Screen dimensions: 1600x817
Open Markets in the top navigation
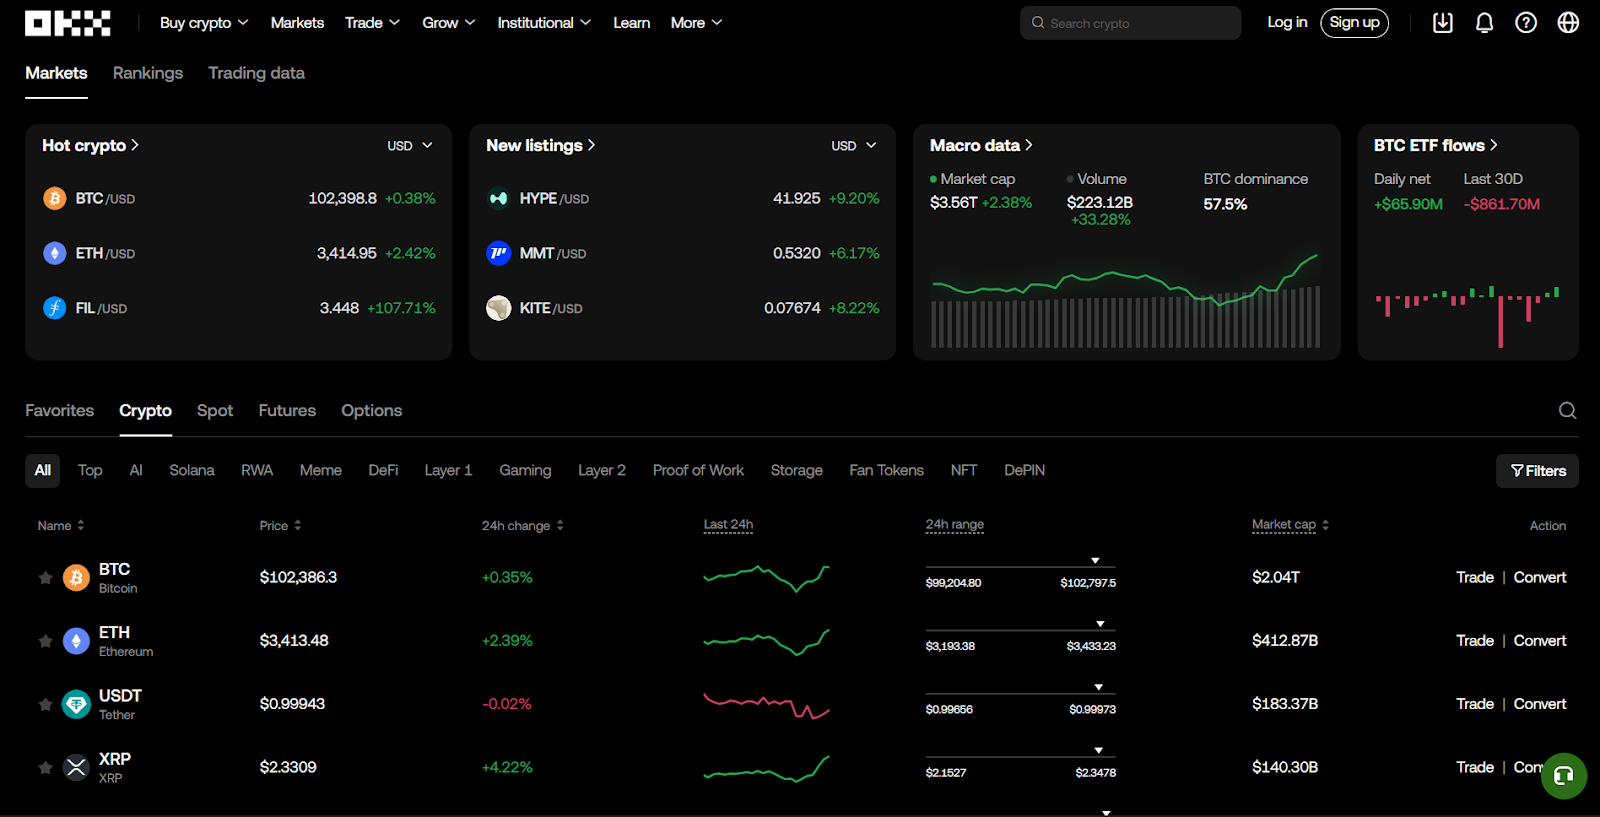297,22
